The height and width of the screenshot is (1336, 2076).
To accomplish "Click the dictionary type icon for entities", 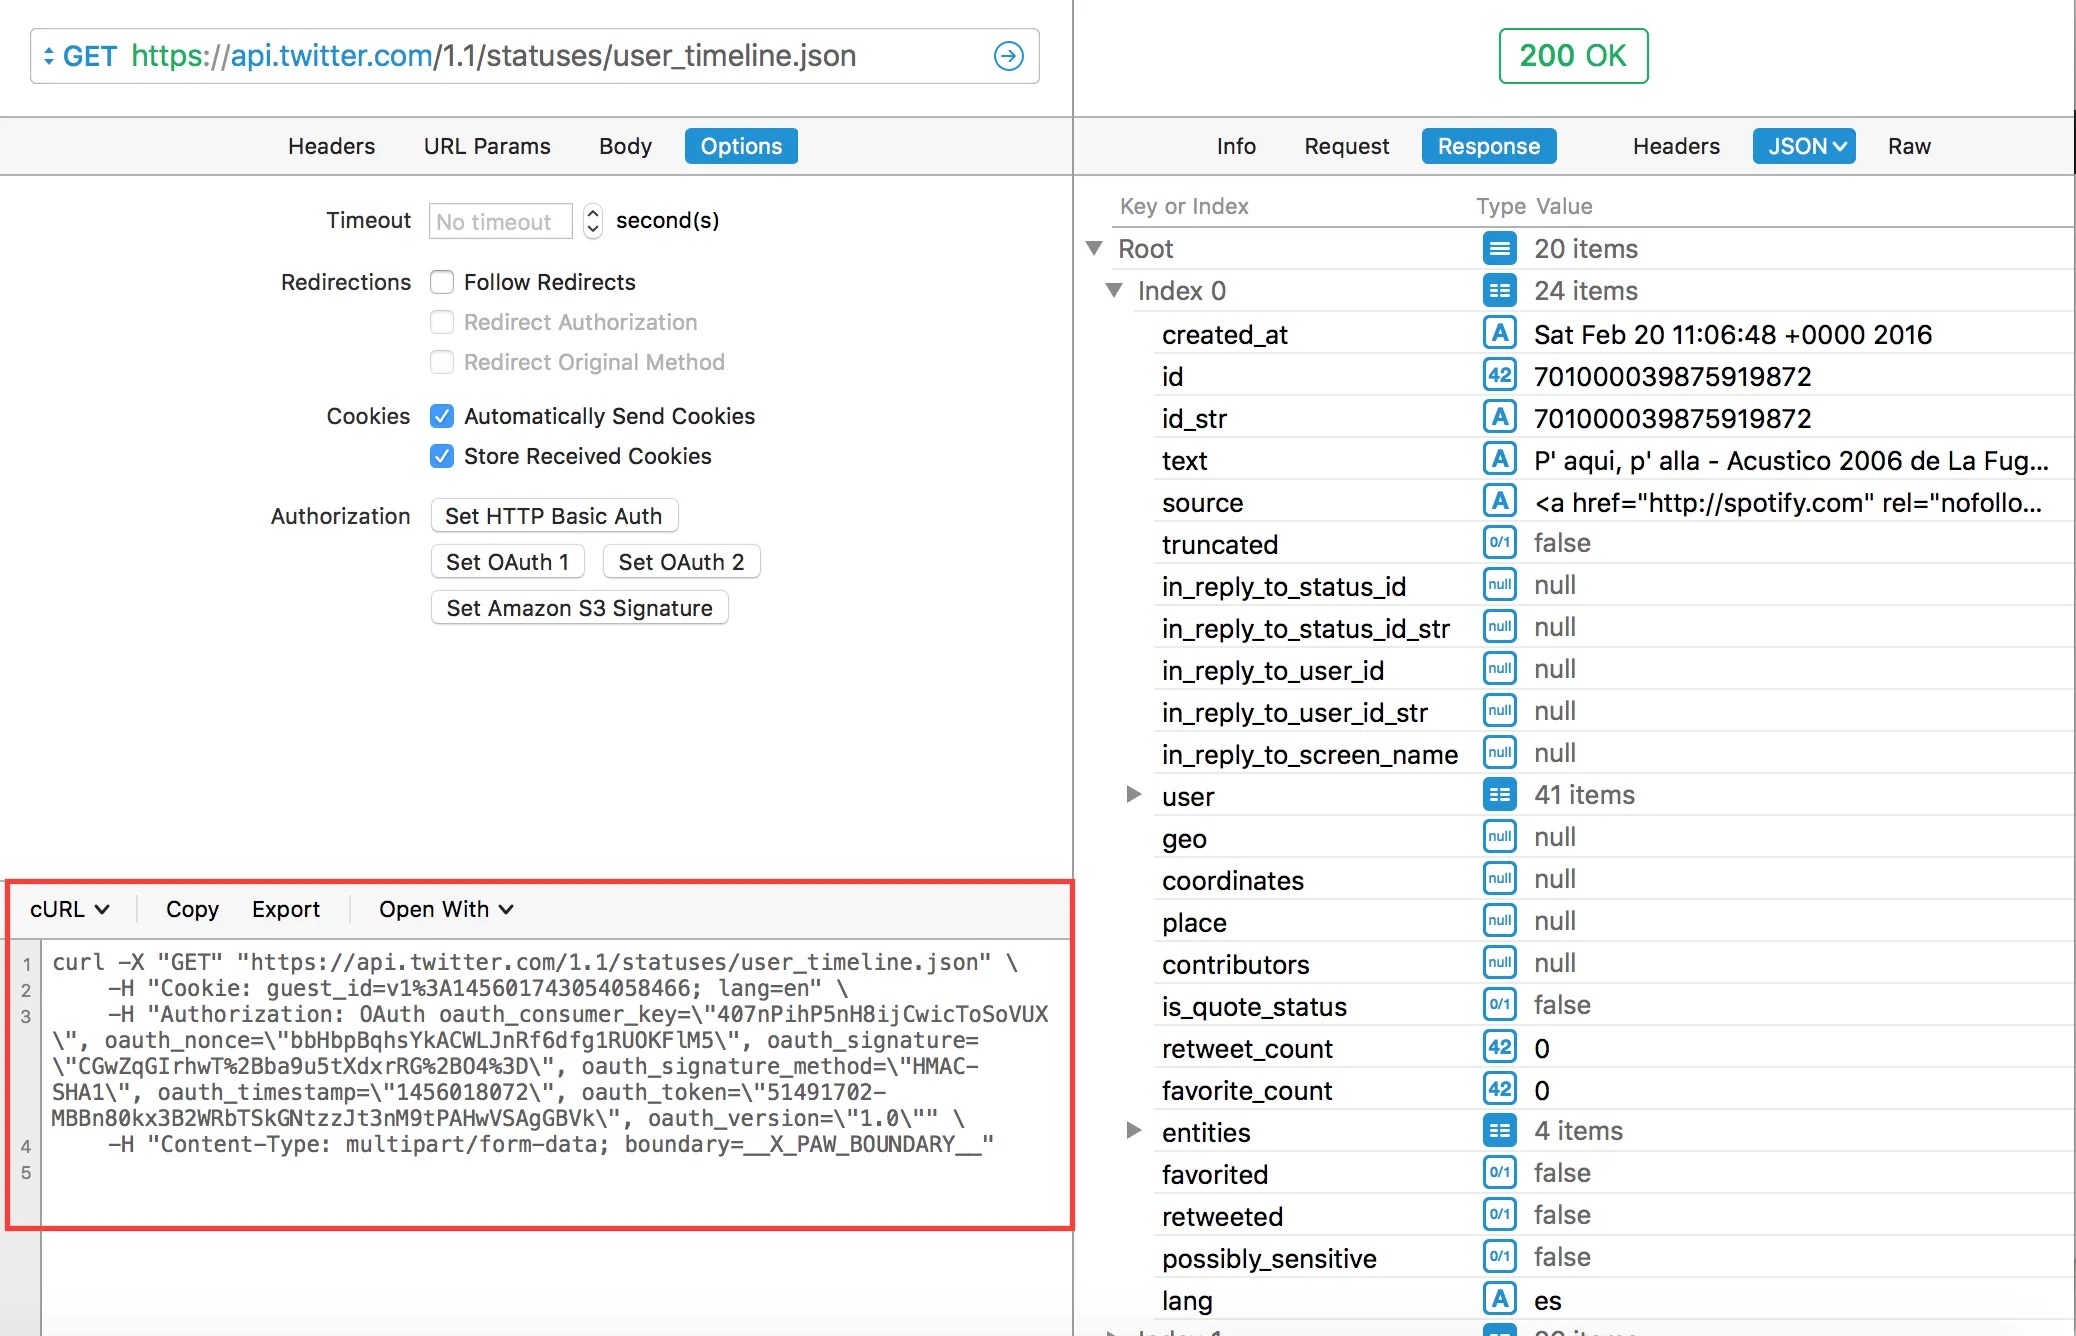I will pos(1499,1131).
